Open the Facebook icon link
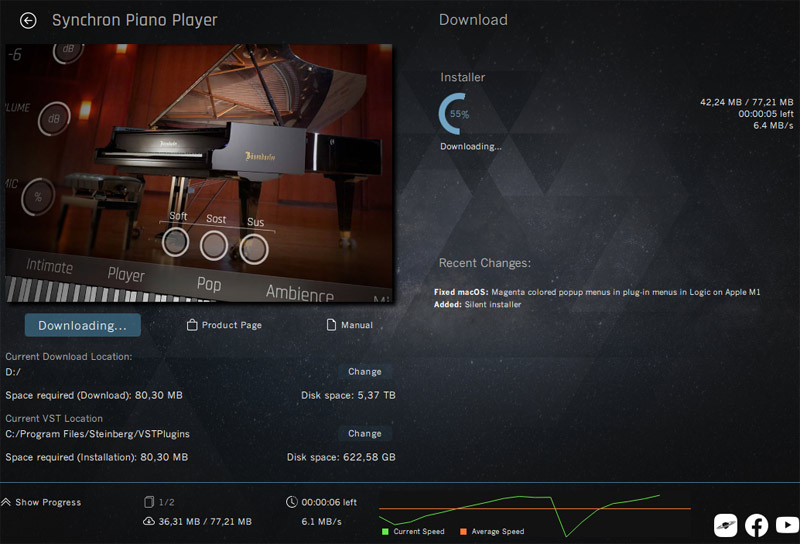 [x=756, y=525]
